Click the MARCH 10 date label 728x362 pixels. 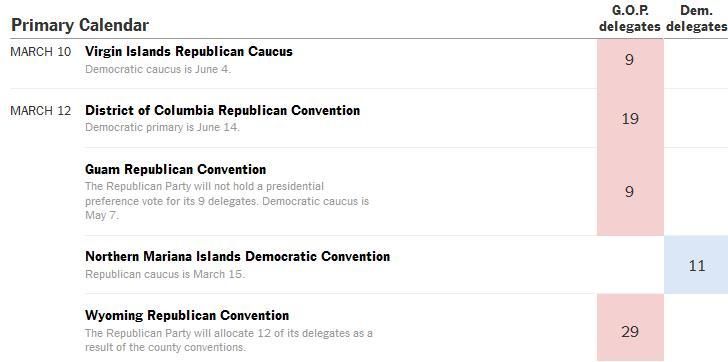click(x=41, y=52)
